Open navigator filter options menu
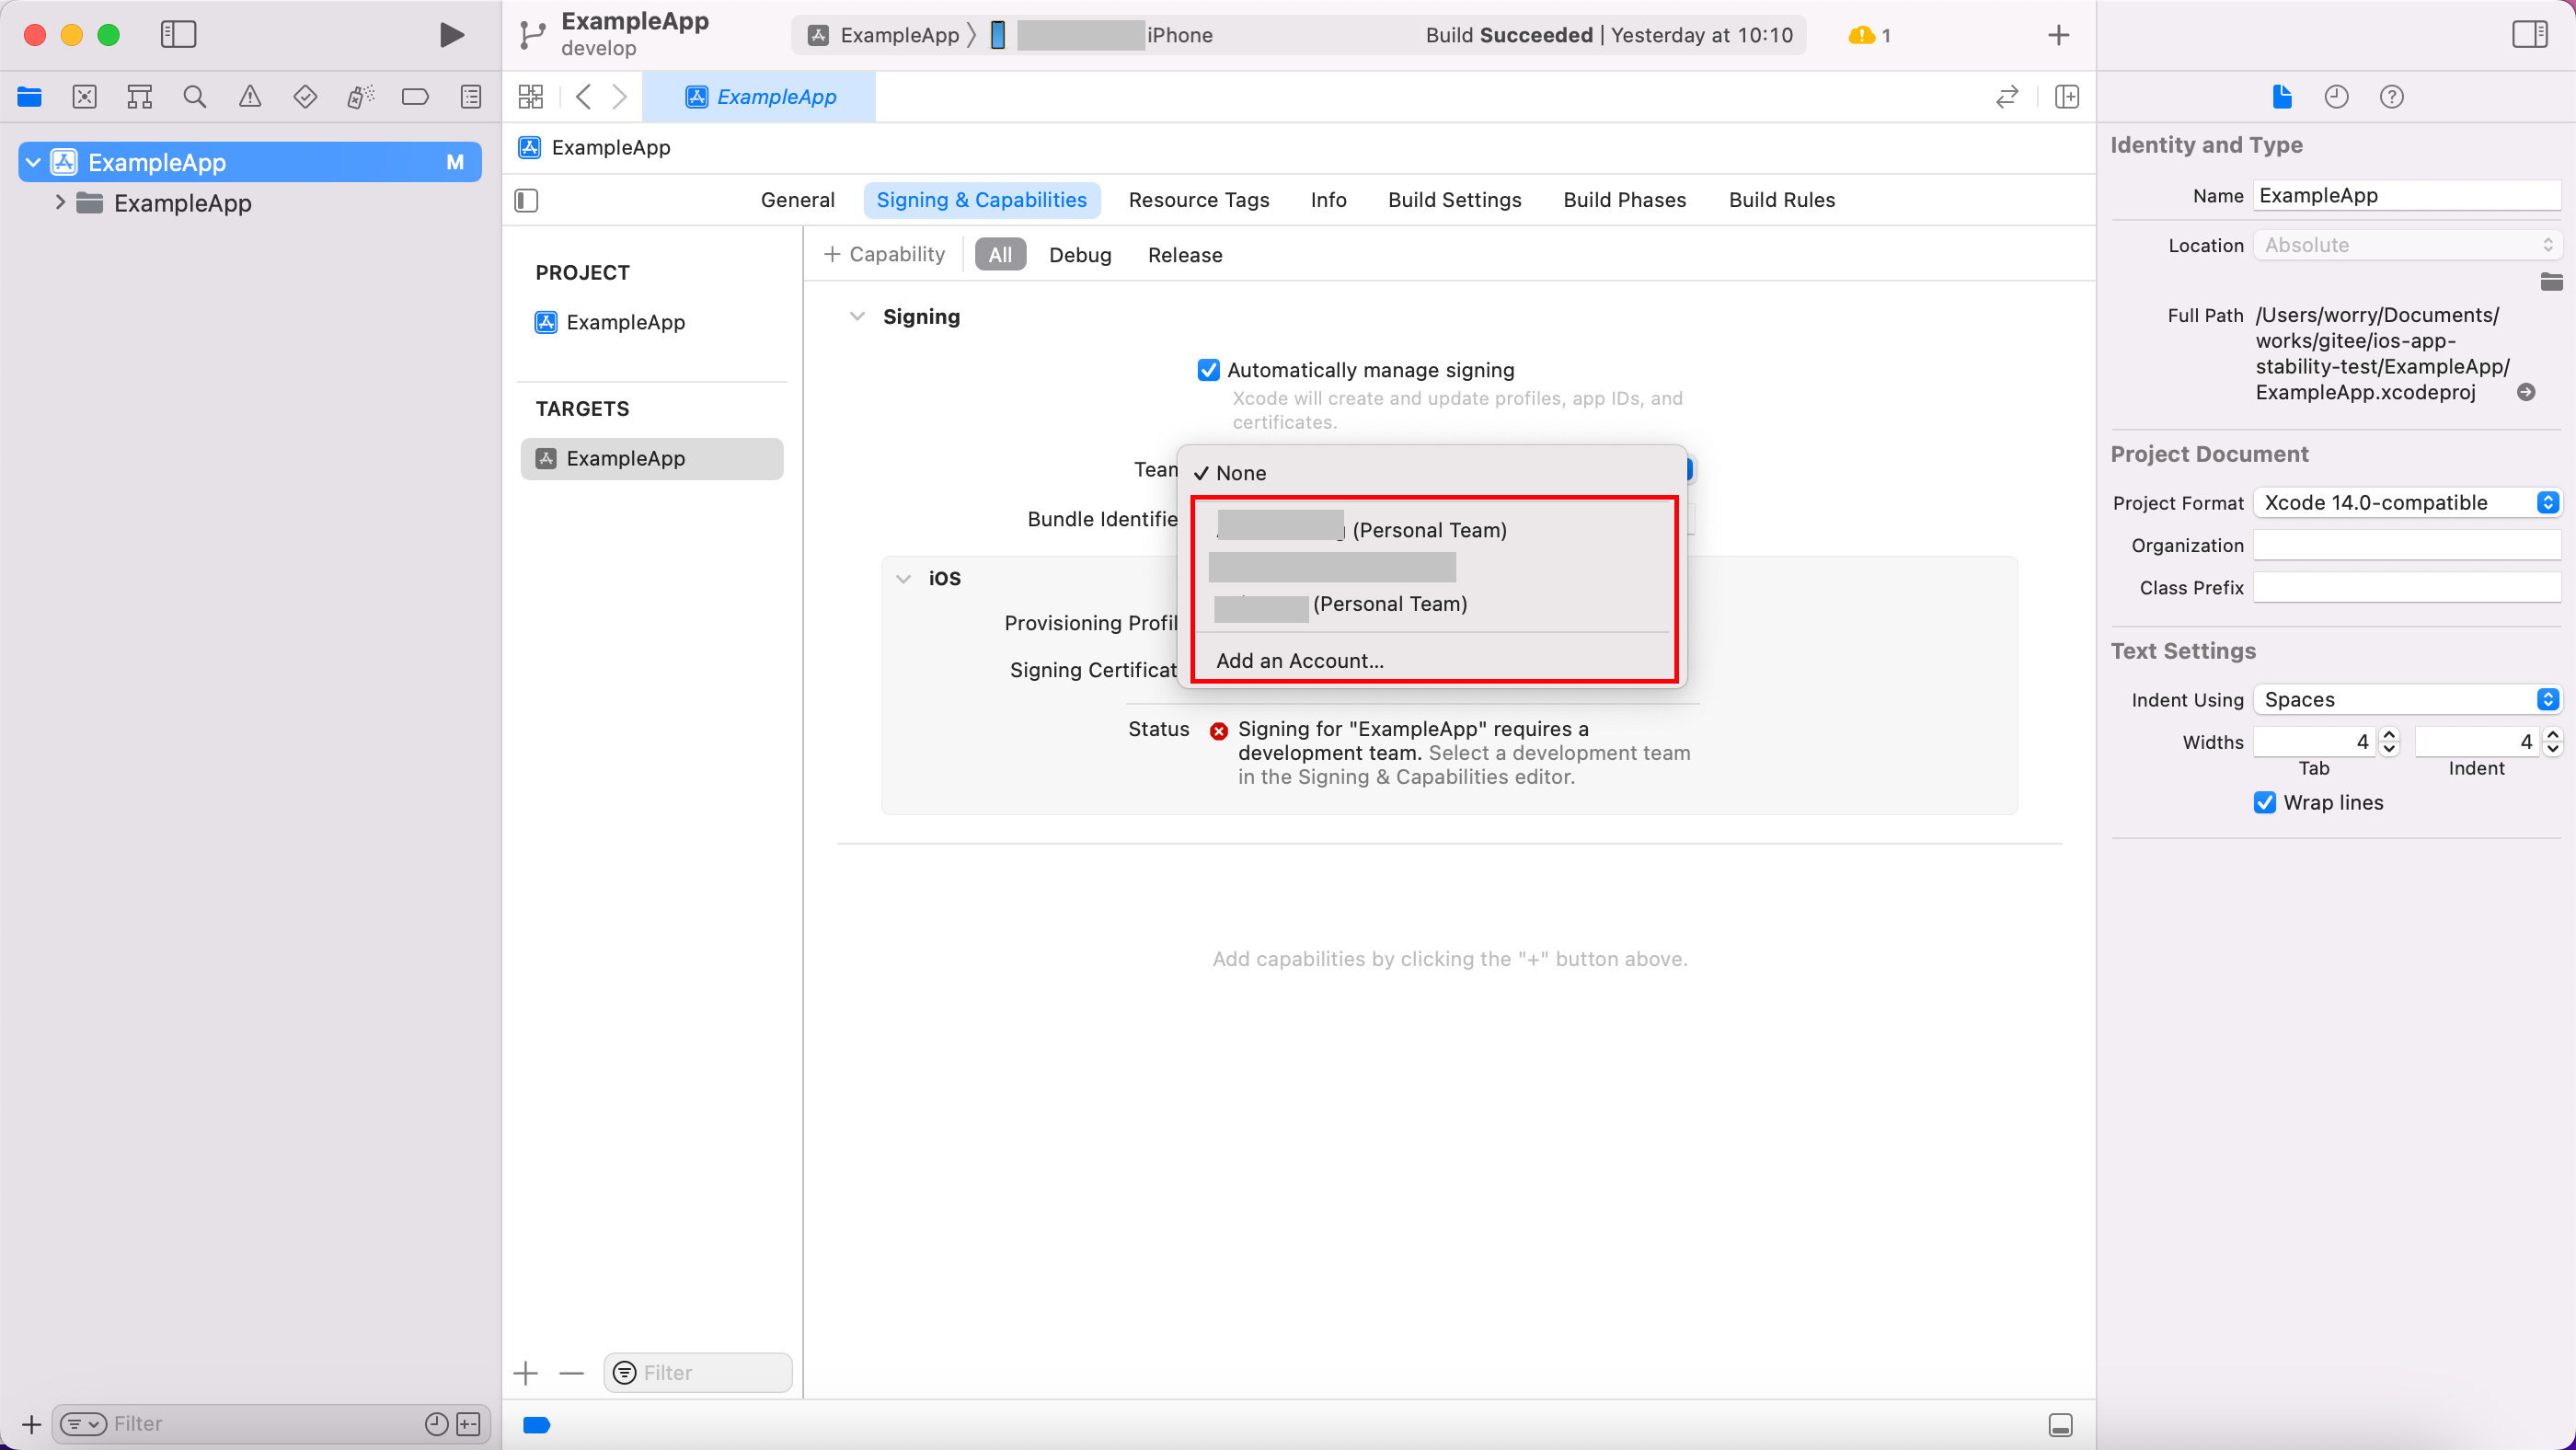This screenshot has height=1450, width=2576. 83,1424
